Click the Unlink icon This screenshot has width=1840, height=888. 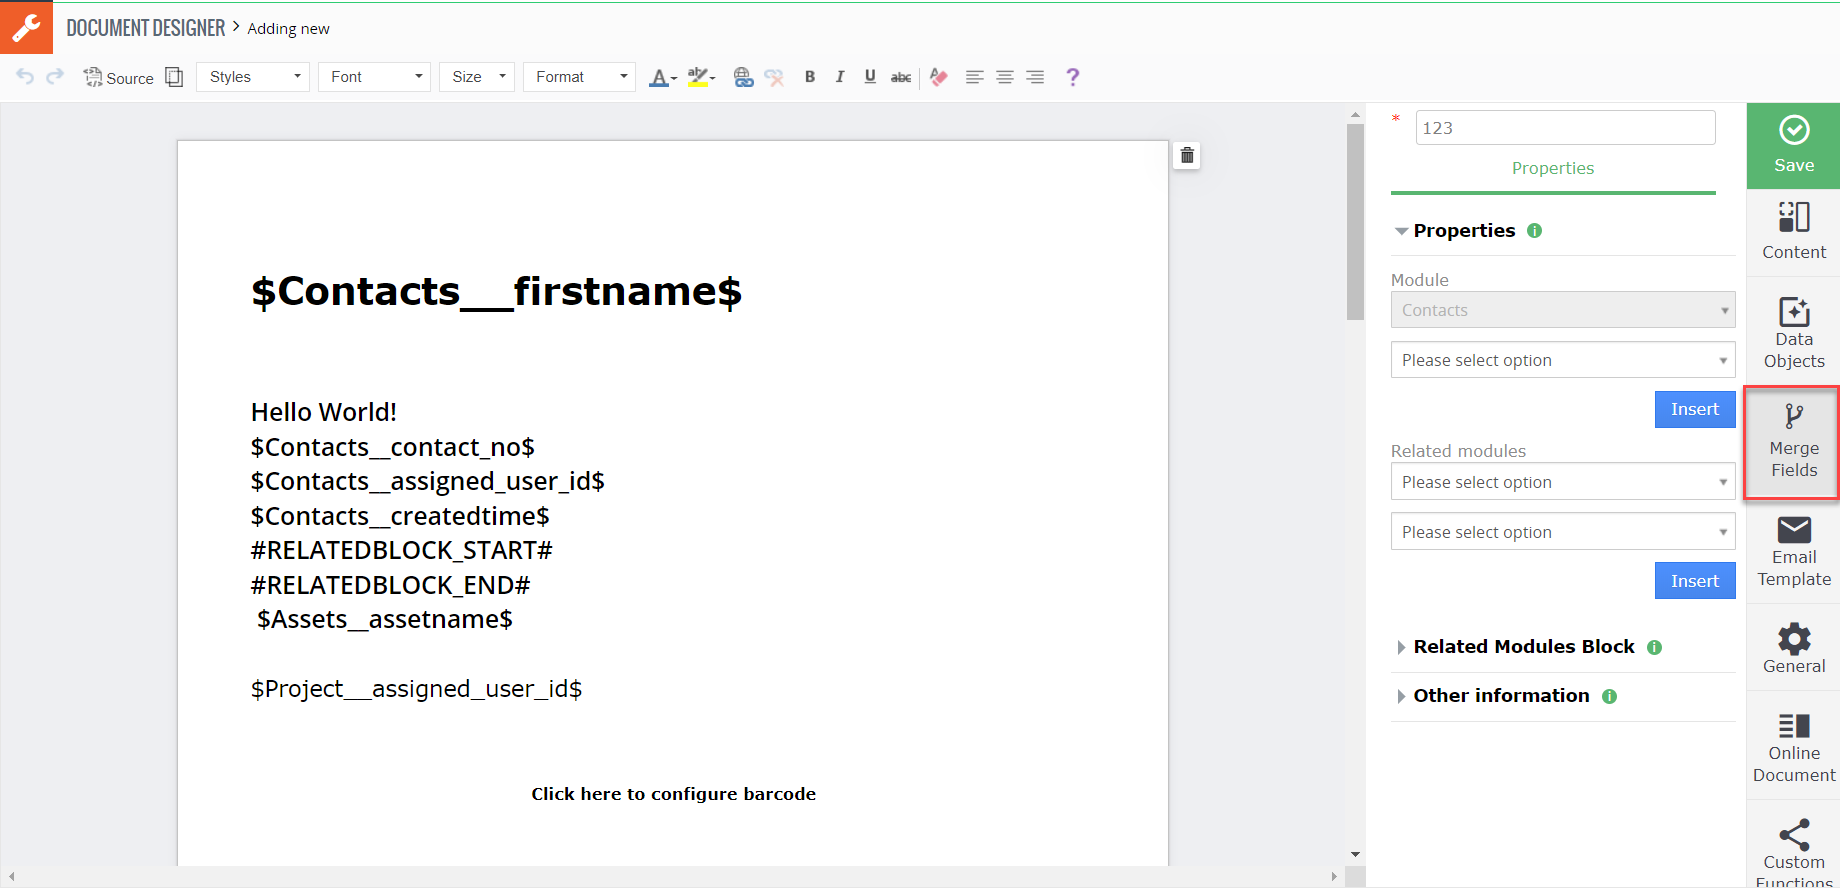[774, 77]
